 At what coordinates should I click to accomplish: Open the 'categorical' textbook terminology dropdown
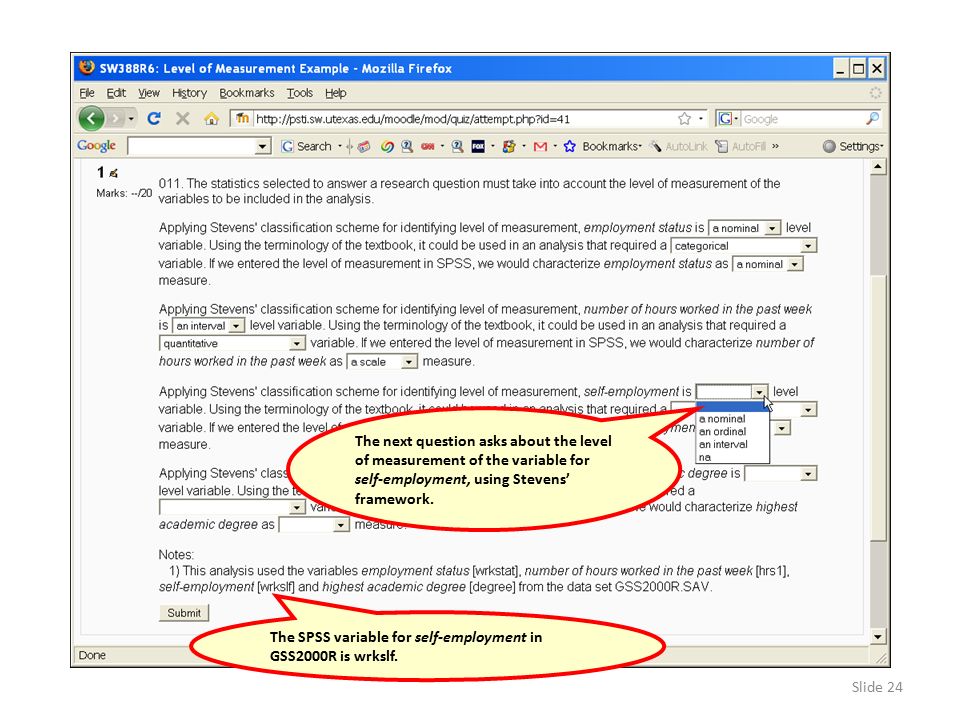click(x=744, y=246)
